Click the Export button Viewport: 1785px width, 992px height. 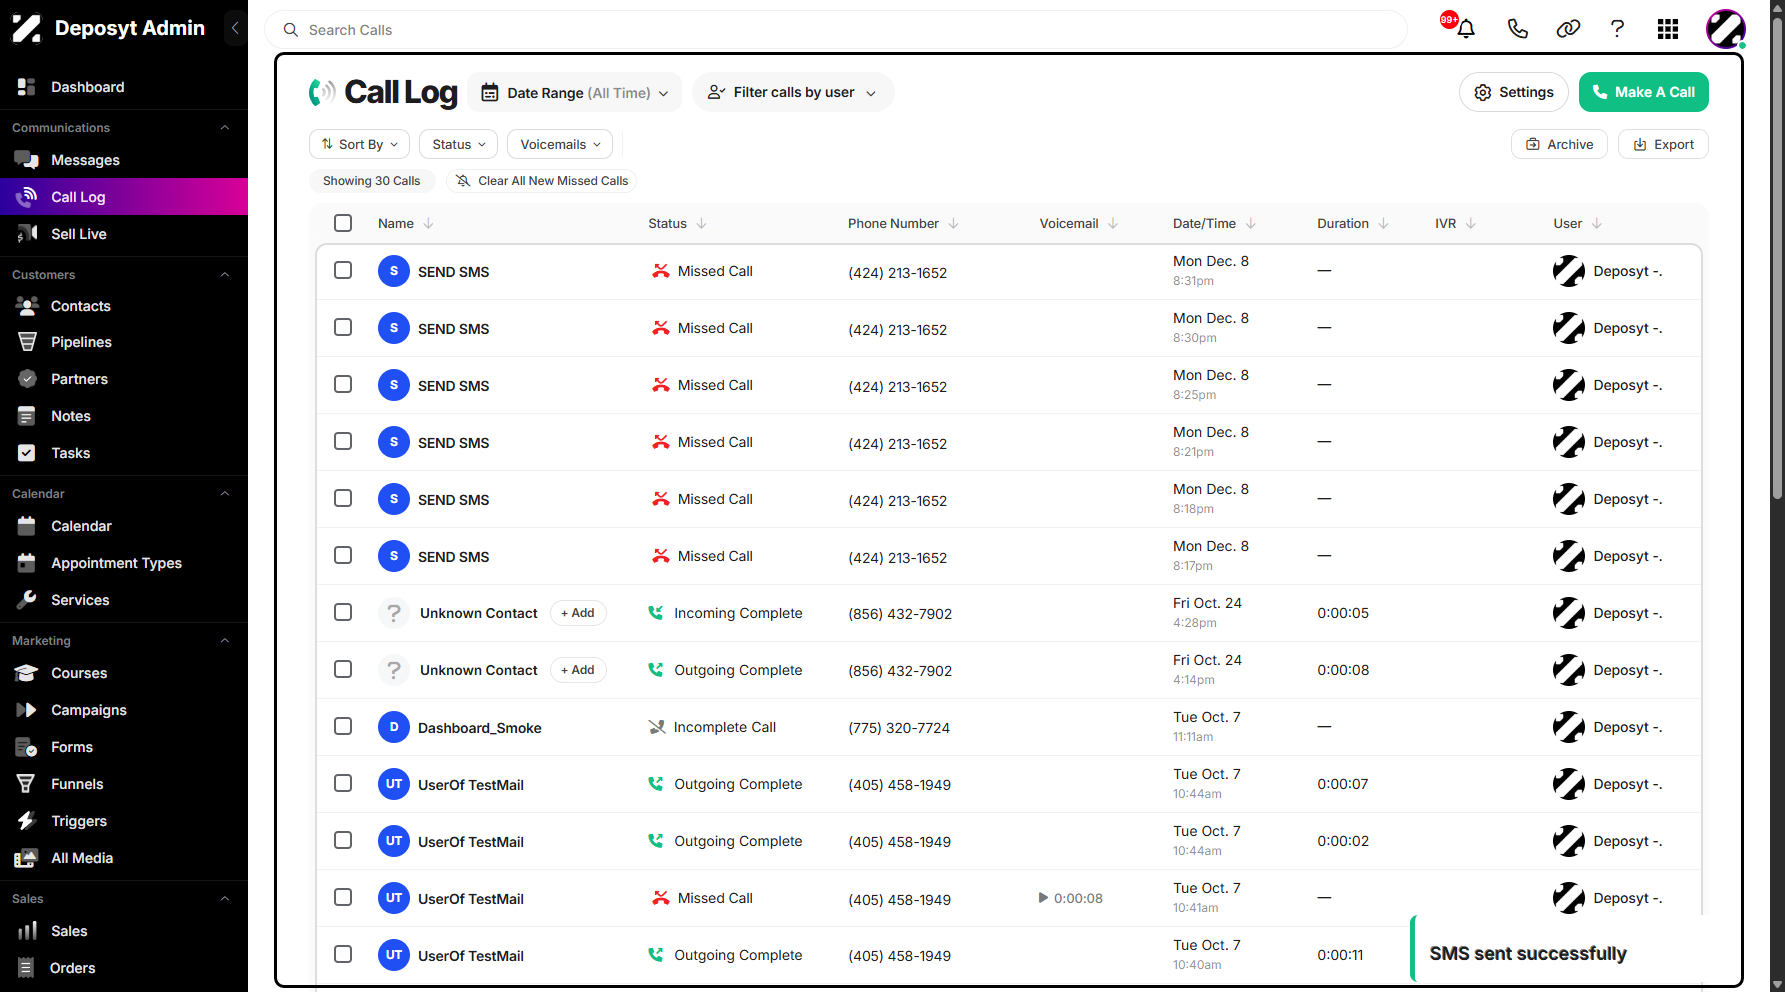click(1664, 144)
